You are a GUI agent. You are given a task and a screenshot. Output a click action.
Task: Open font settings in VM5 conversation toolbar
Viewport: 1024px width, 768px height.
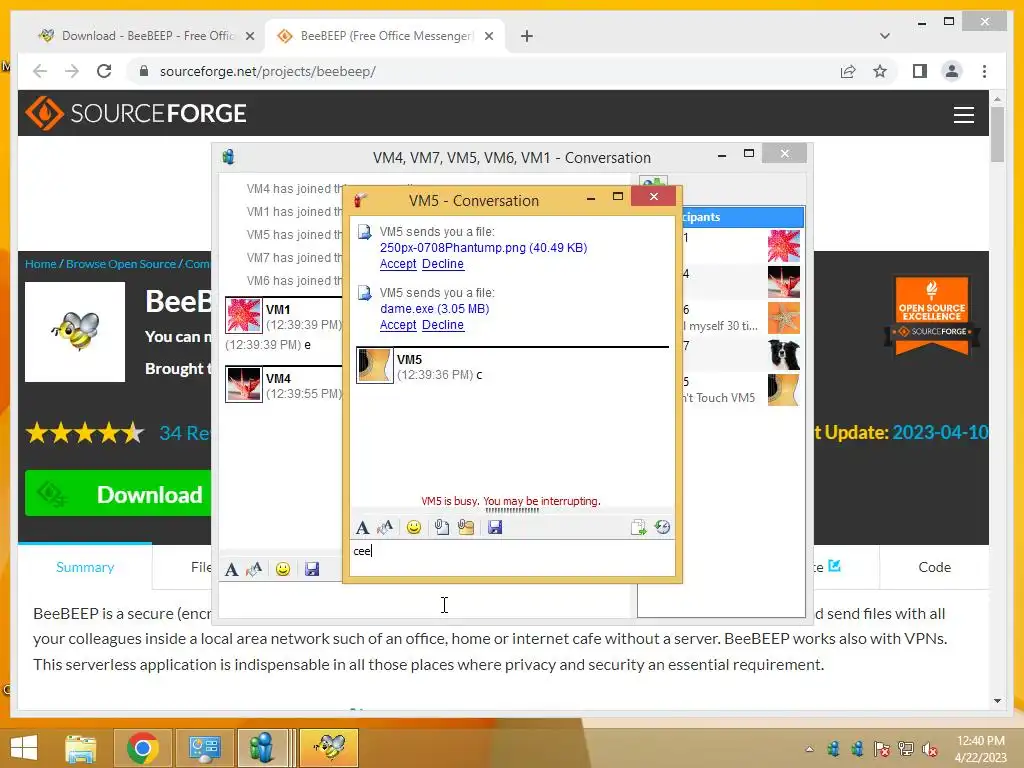[x=362, y=527]
